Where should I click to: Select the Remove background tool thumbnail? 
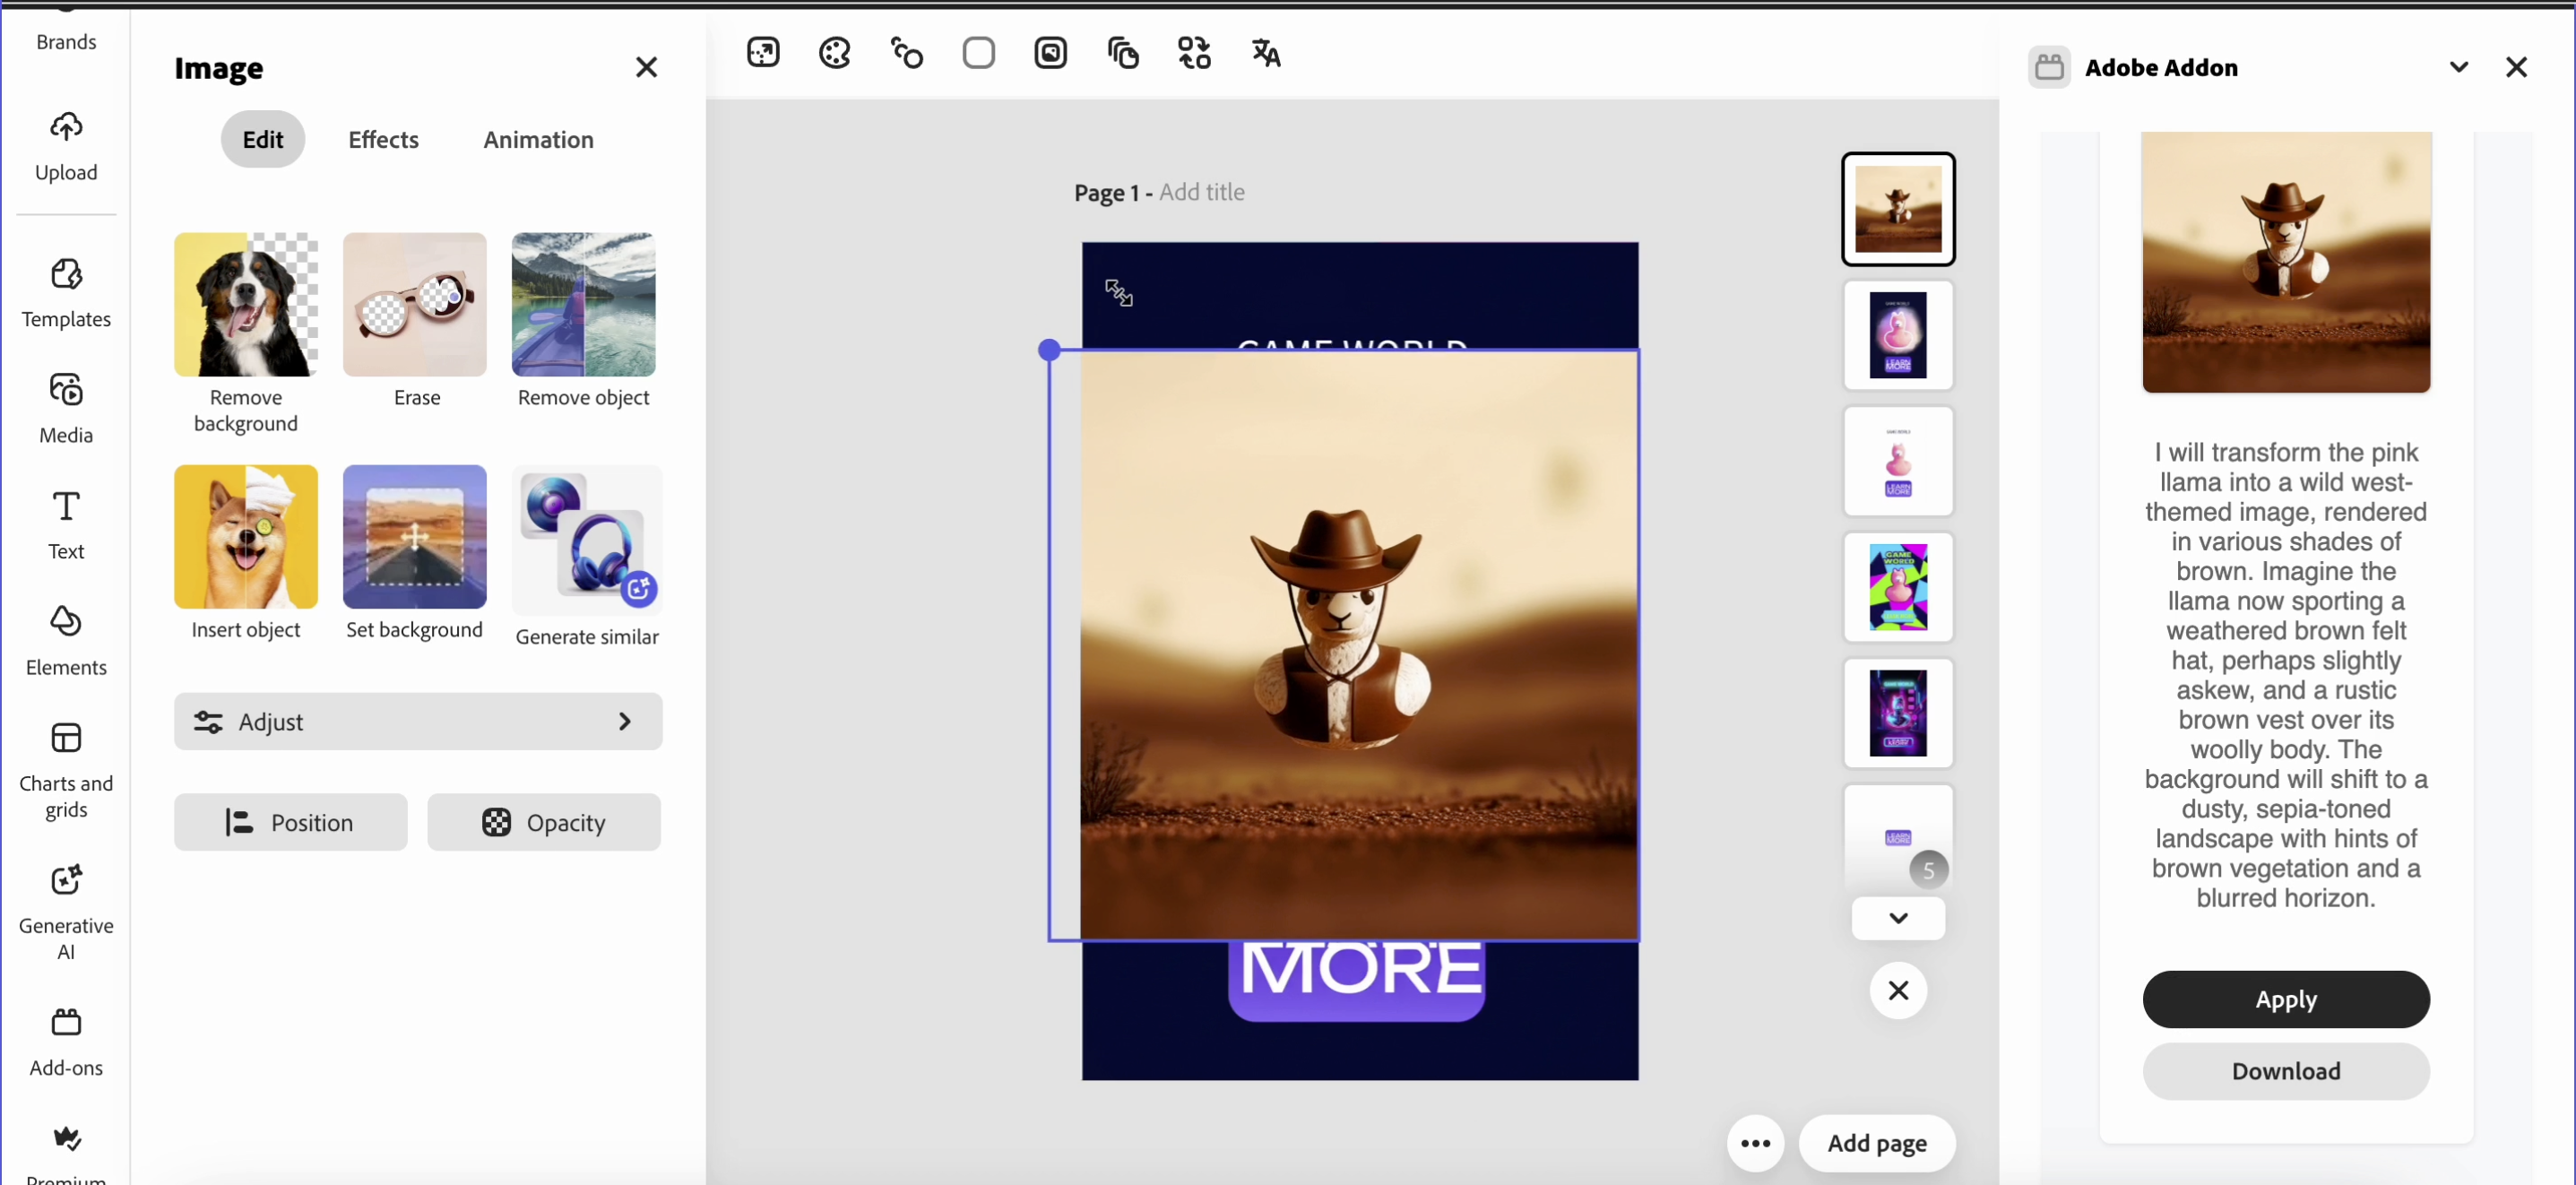point(246,305)
